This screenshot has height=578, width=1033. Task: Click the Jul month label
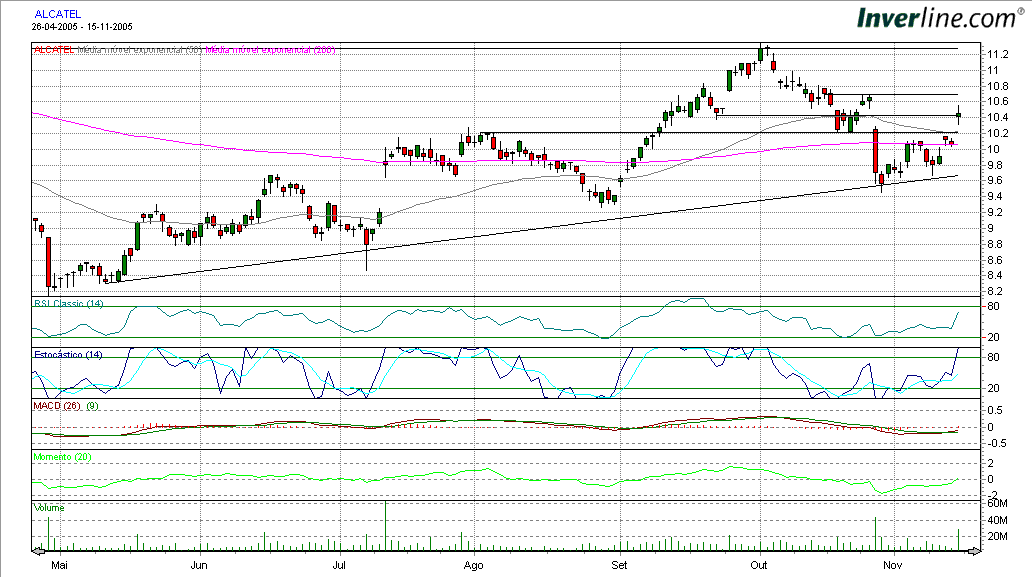click(340, 564)
